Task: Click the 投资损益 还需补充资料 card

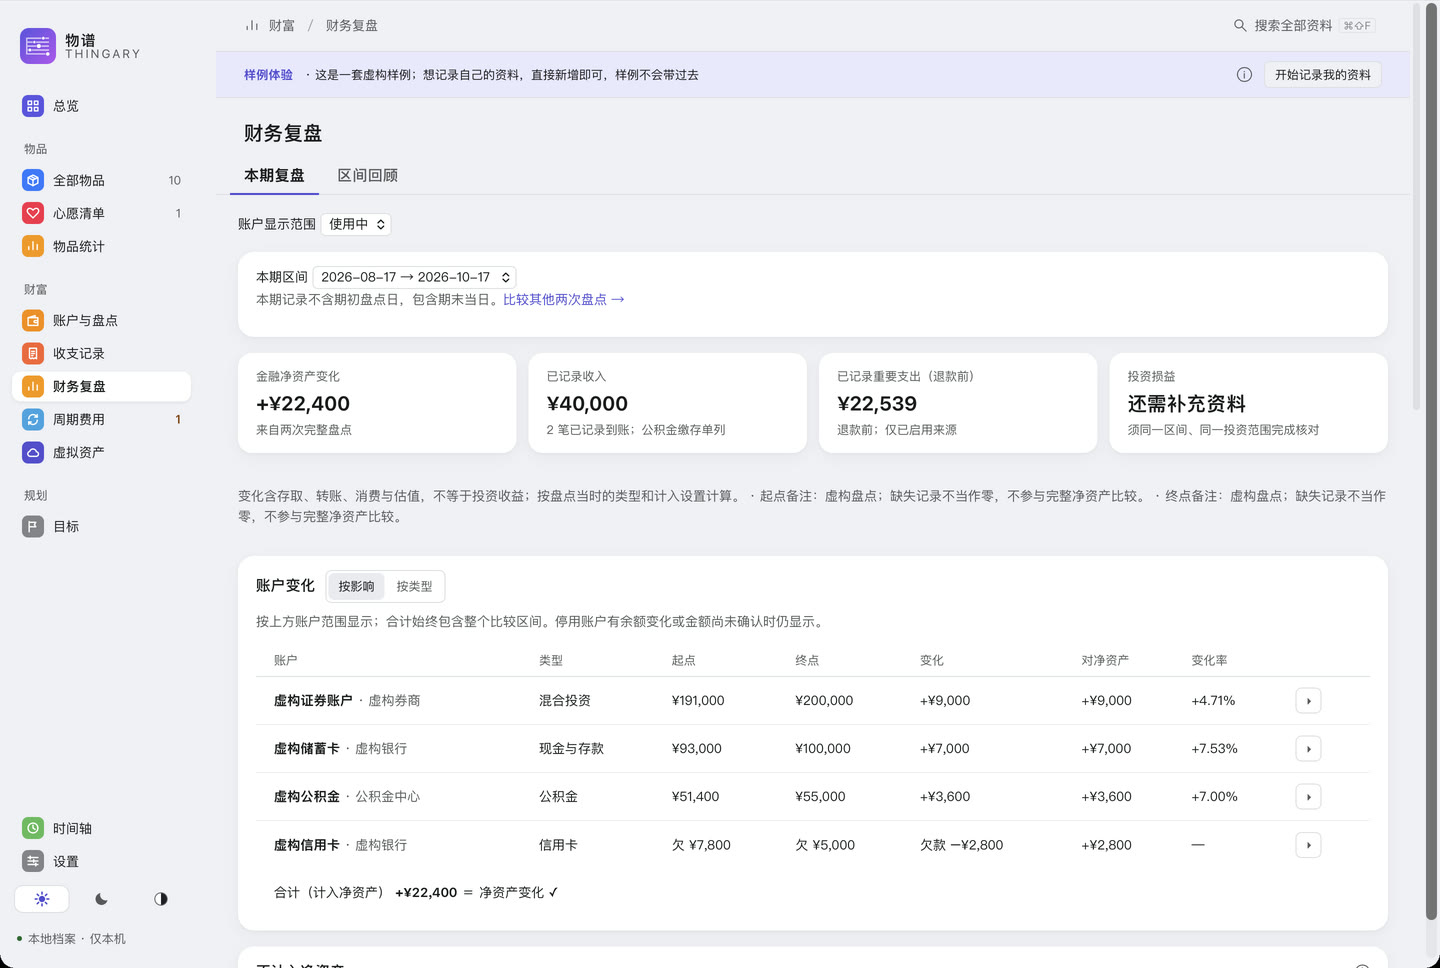Action: click(x=1249, y=403)
